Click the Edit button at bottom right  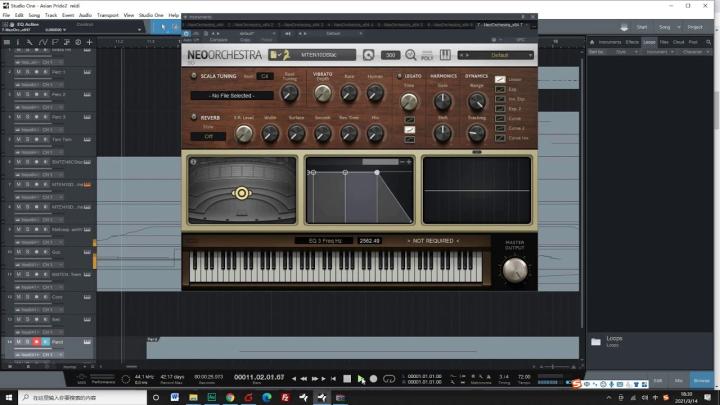point(658,380)
